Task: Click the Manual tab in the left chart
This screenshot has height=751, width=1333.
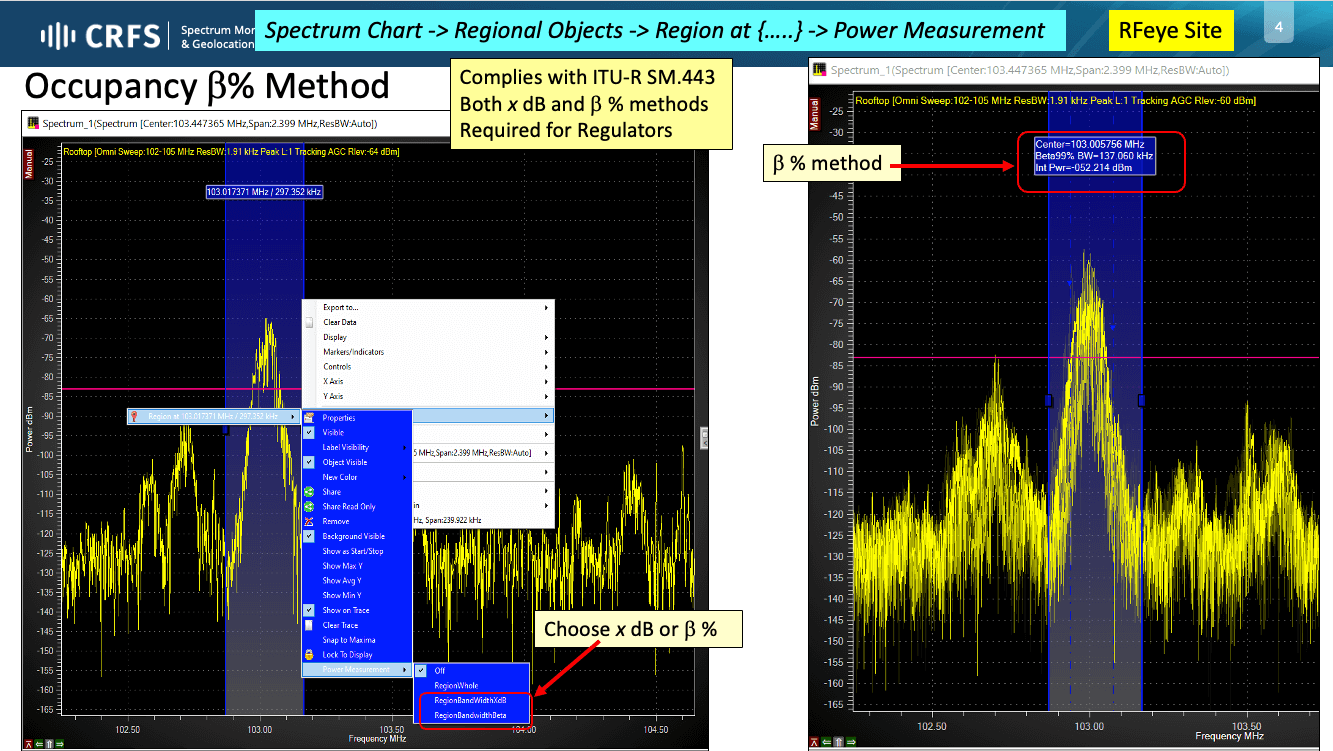Action: tap(29, 163)
